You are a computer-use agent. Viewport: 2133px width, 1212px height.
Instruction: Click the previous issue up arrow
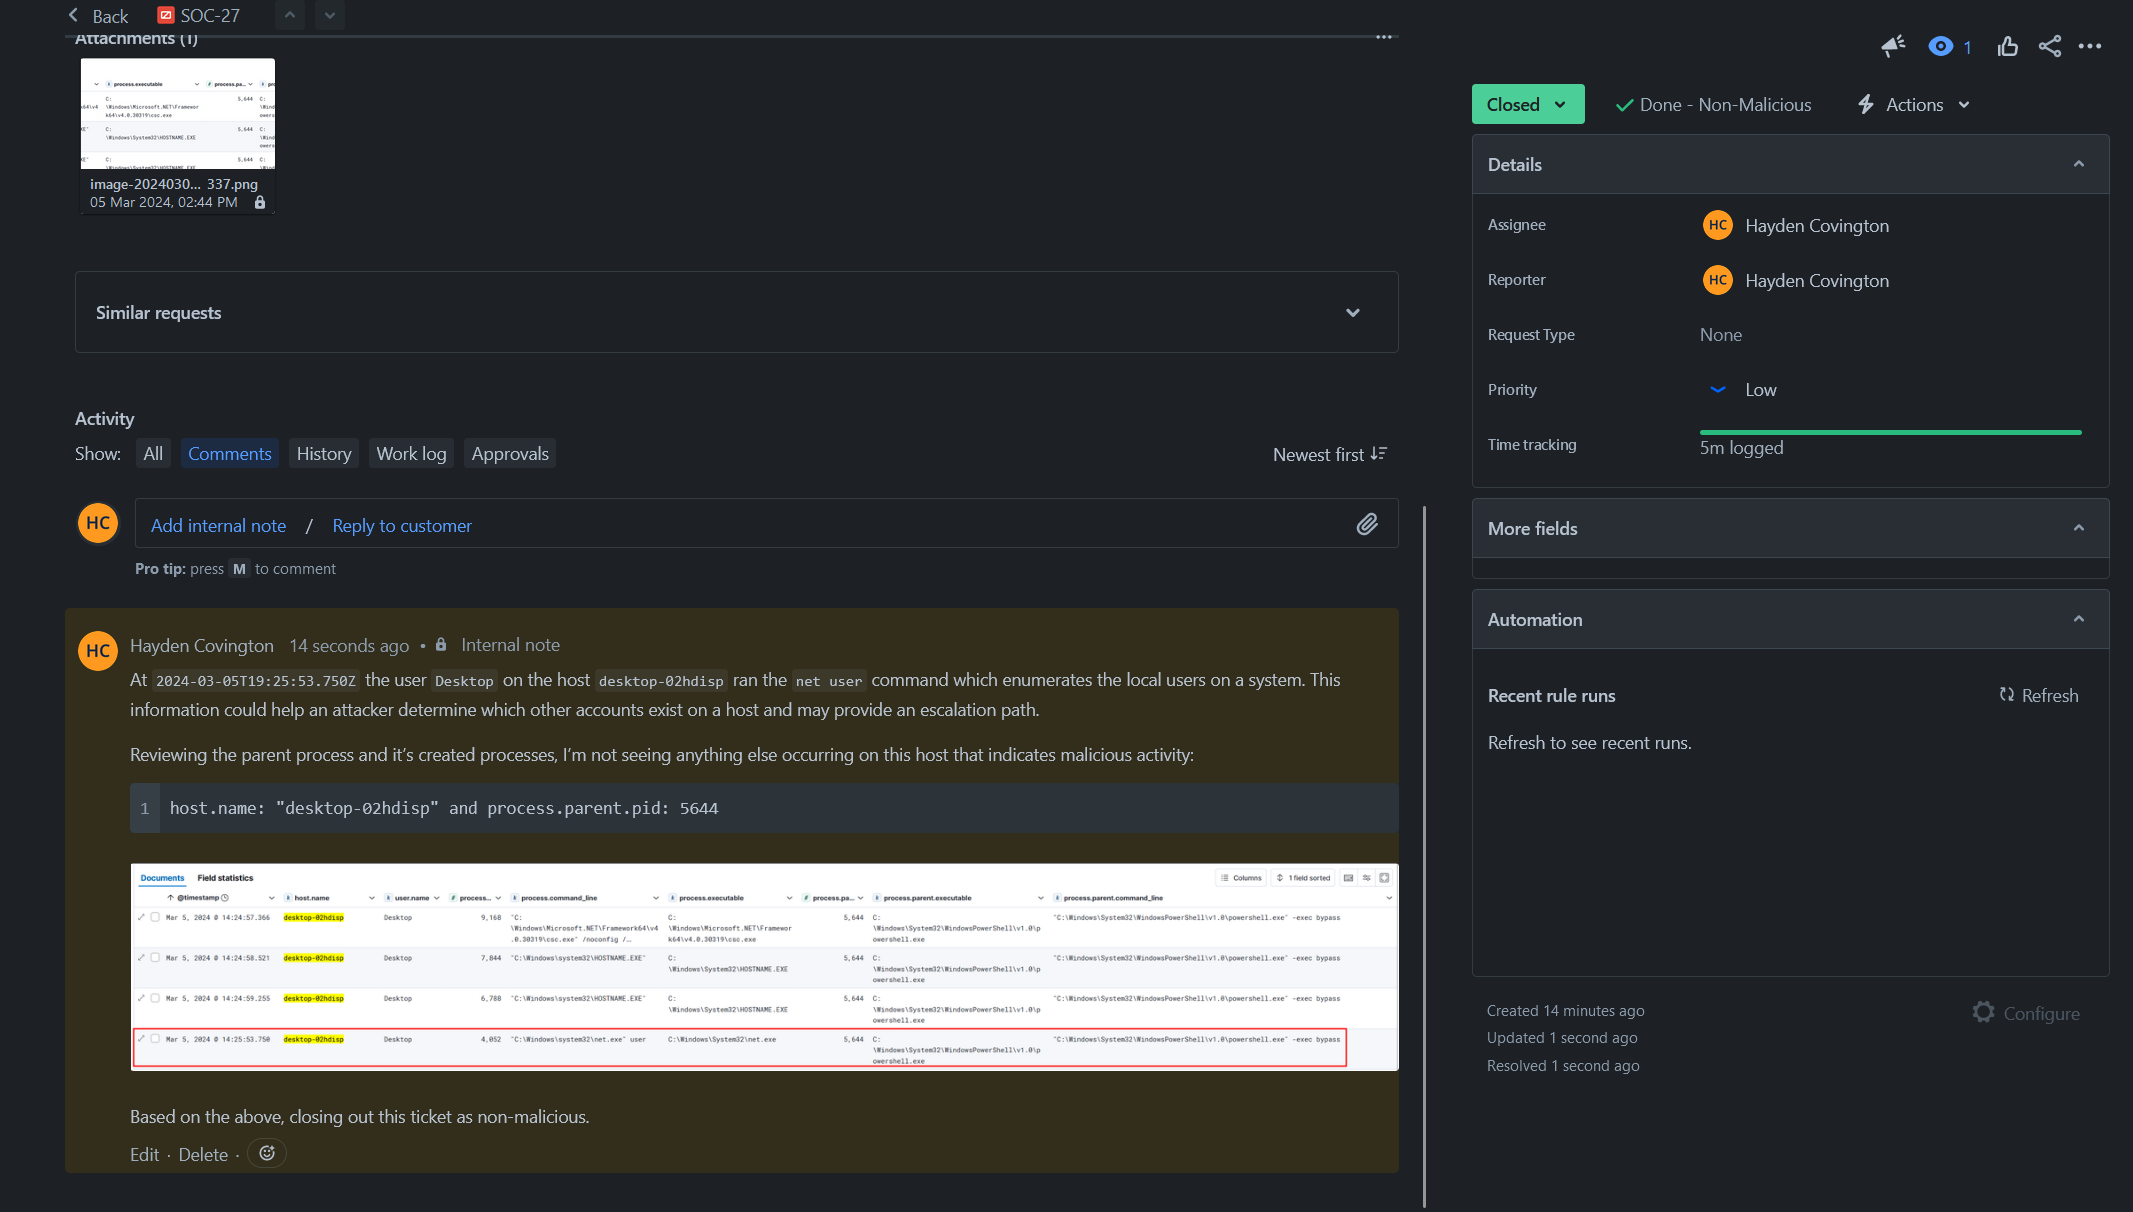point(290,15)
